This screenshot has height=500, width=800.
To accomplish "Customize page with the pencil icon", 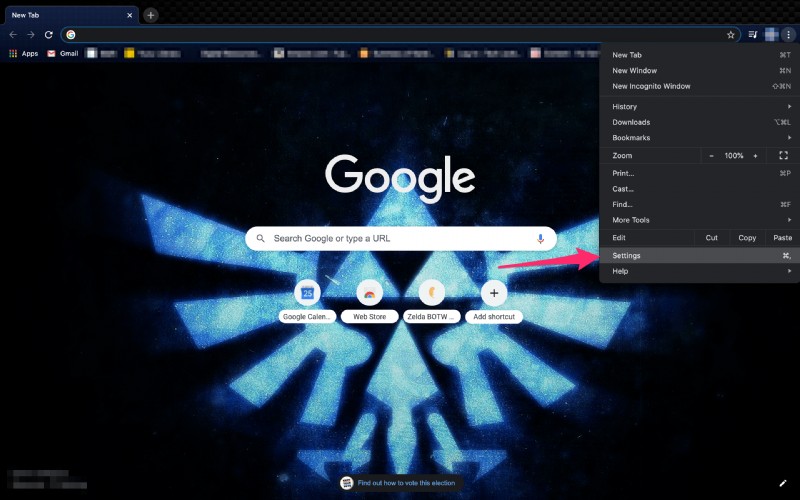I will point(783,483).
